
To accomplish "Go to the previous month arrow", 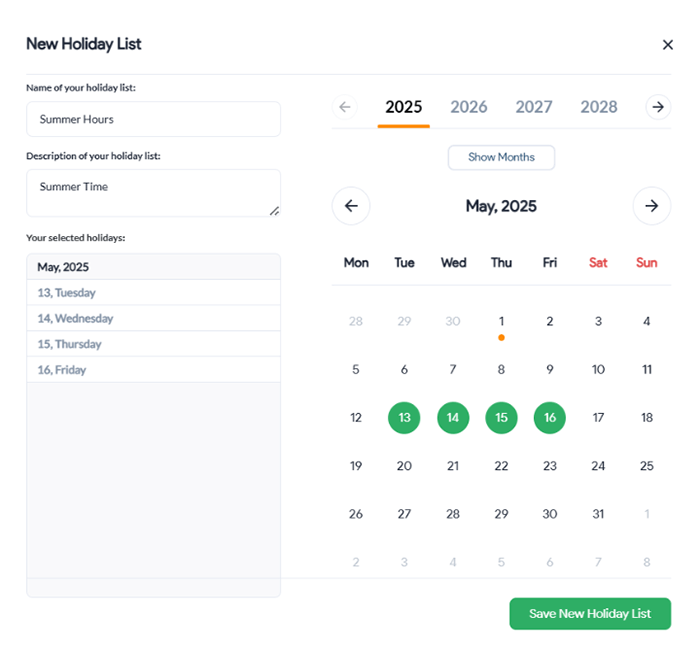I will tap(351, 206).
